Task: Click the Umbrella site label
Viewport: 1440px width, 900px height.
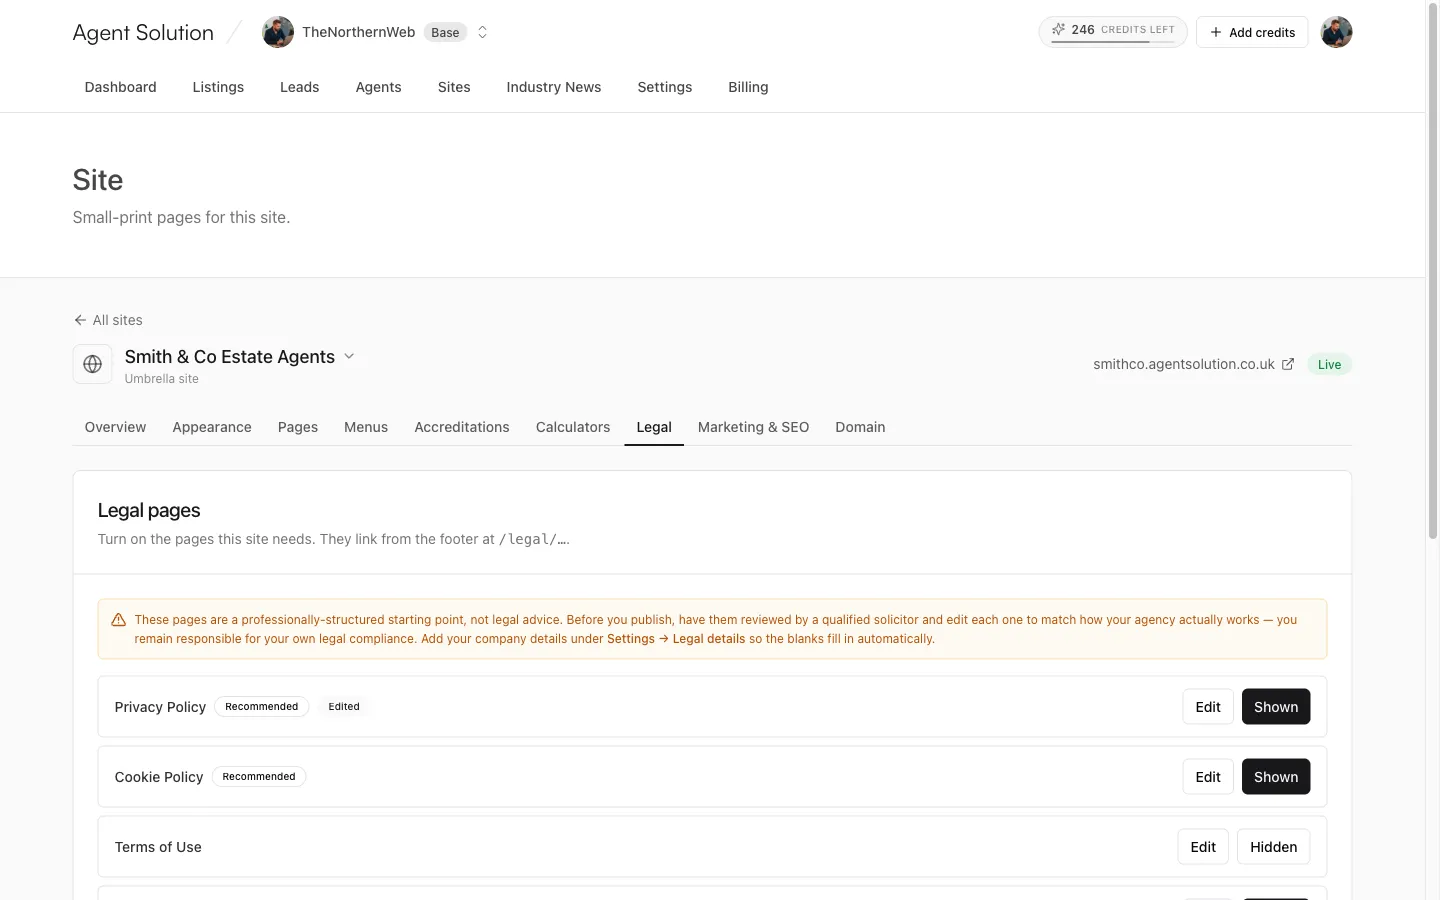Action: pos(162,379)
